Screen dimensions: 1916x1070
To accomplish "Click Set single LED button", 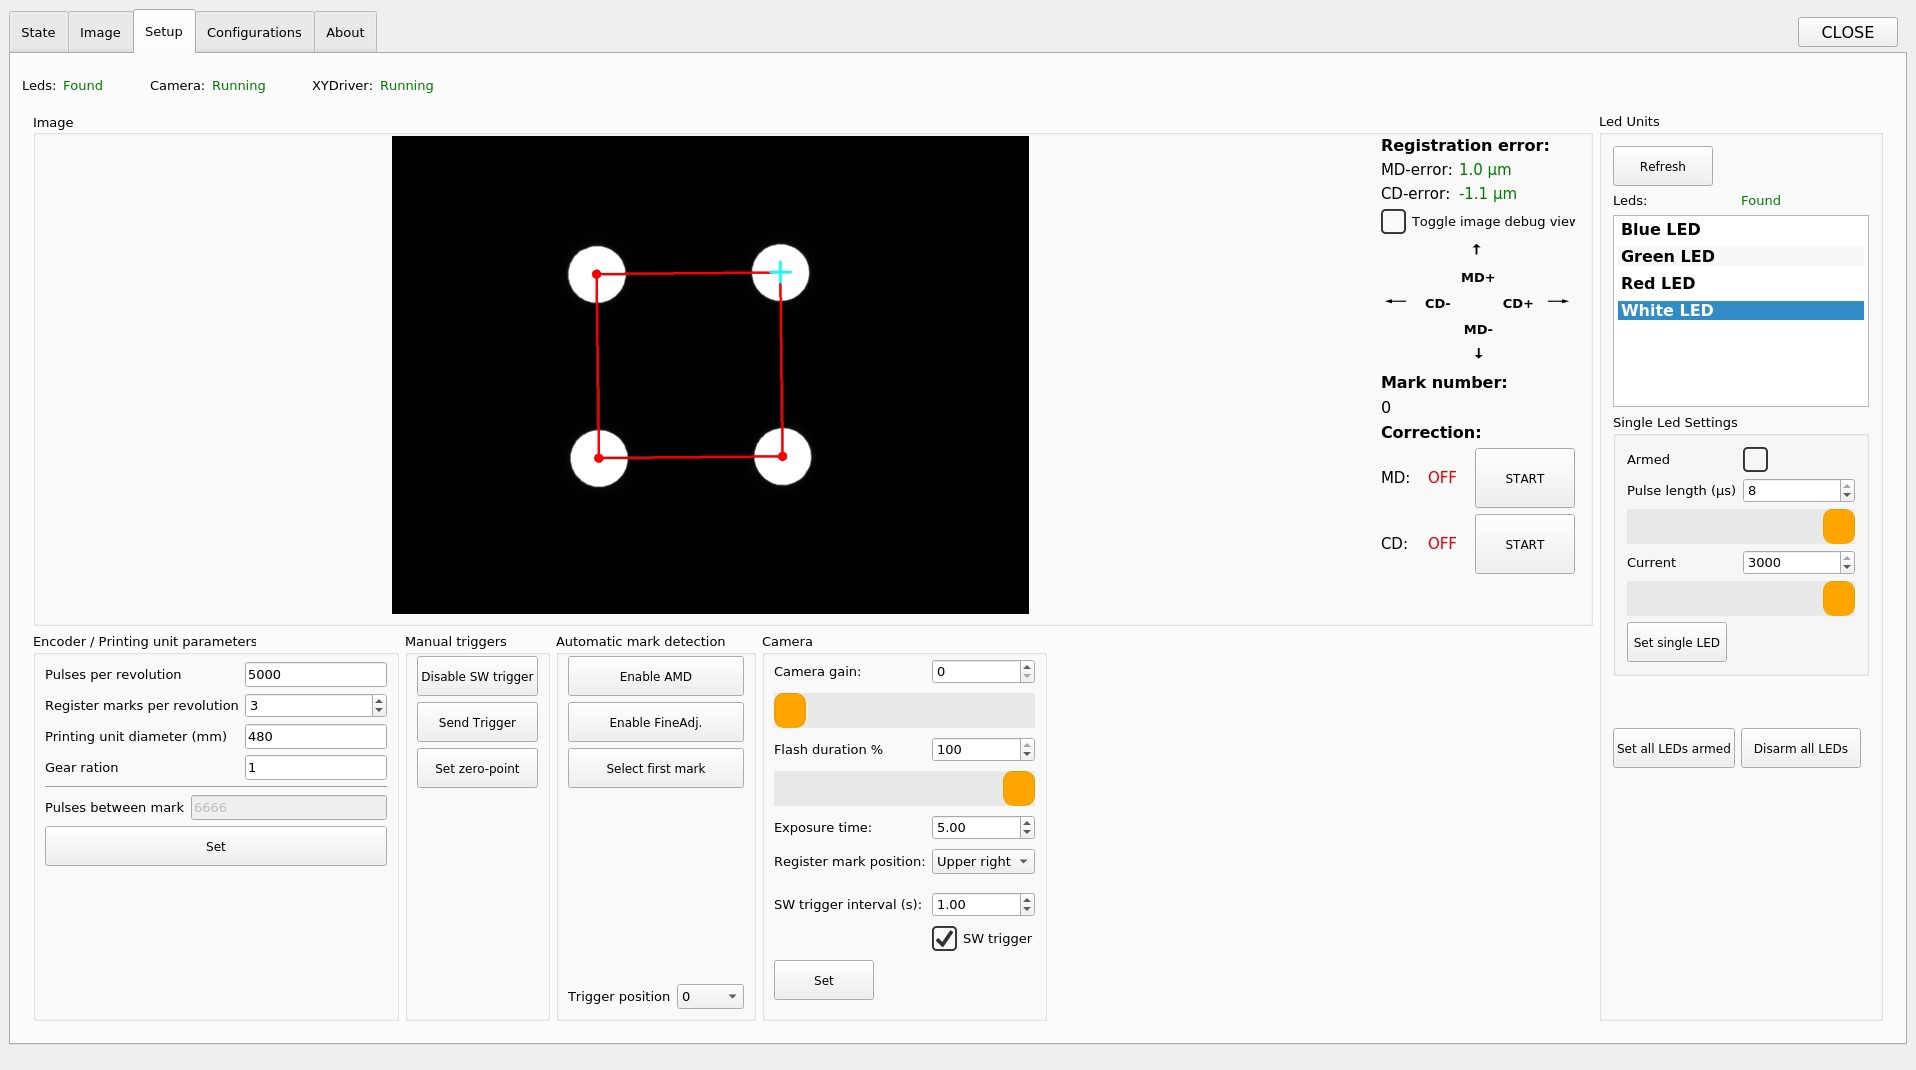I will click(1676, 643).
